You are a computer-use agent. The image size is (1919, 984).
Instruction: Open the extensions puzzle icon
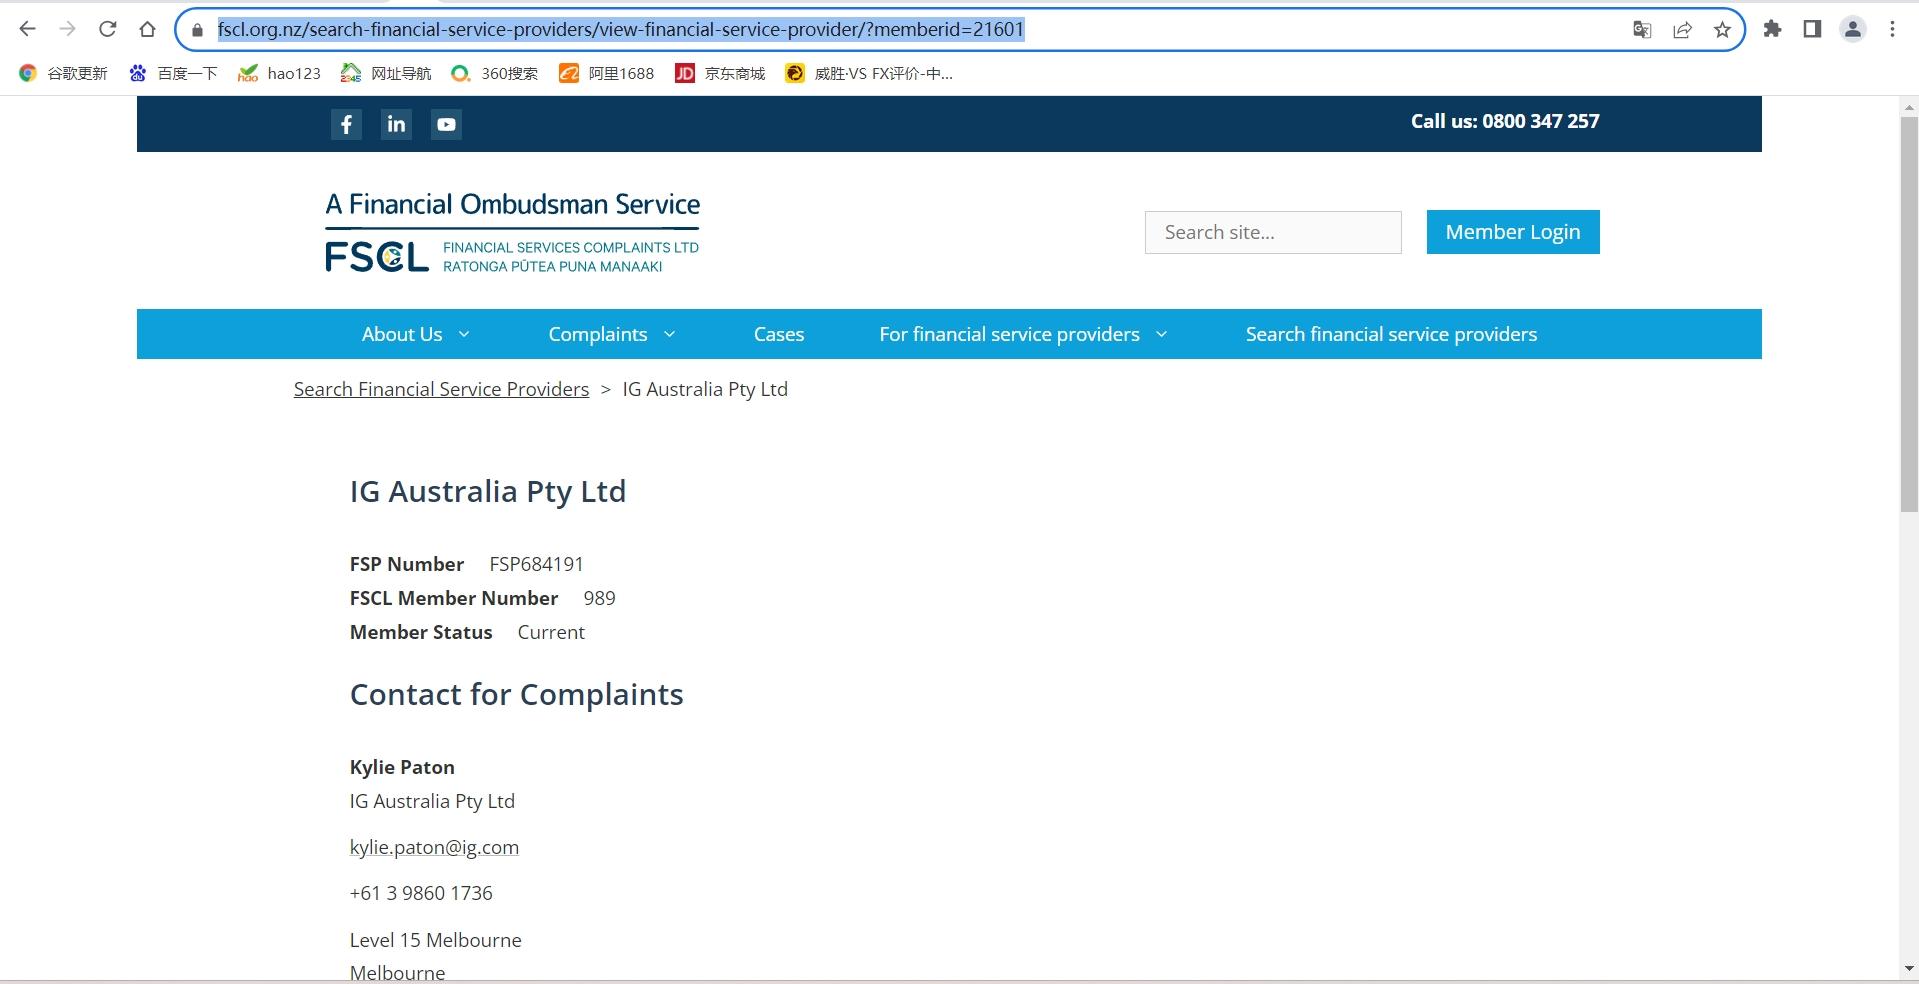pos(1772,29)
